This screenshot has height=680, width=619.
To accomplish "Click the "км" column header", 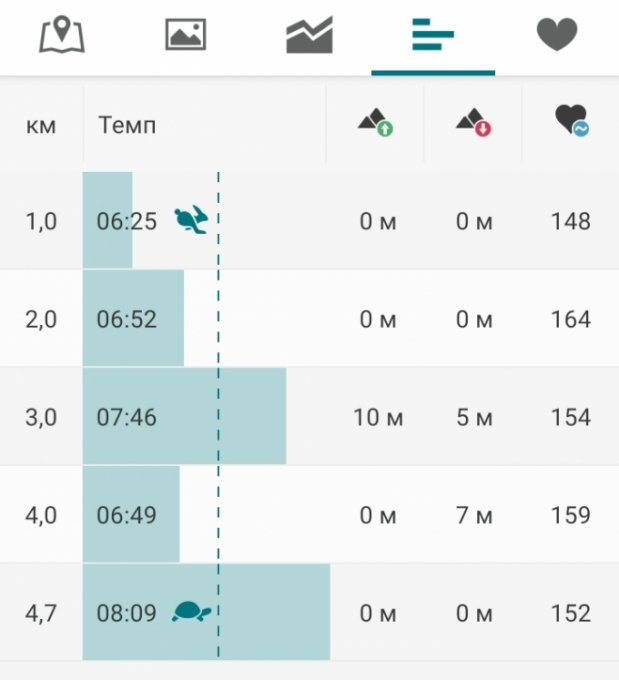I will (x=41, y=126).
